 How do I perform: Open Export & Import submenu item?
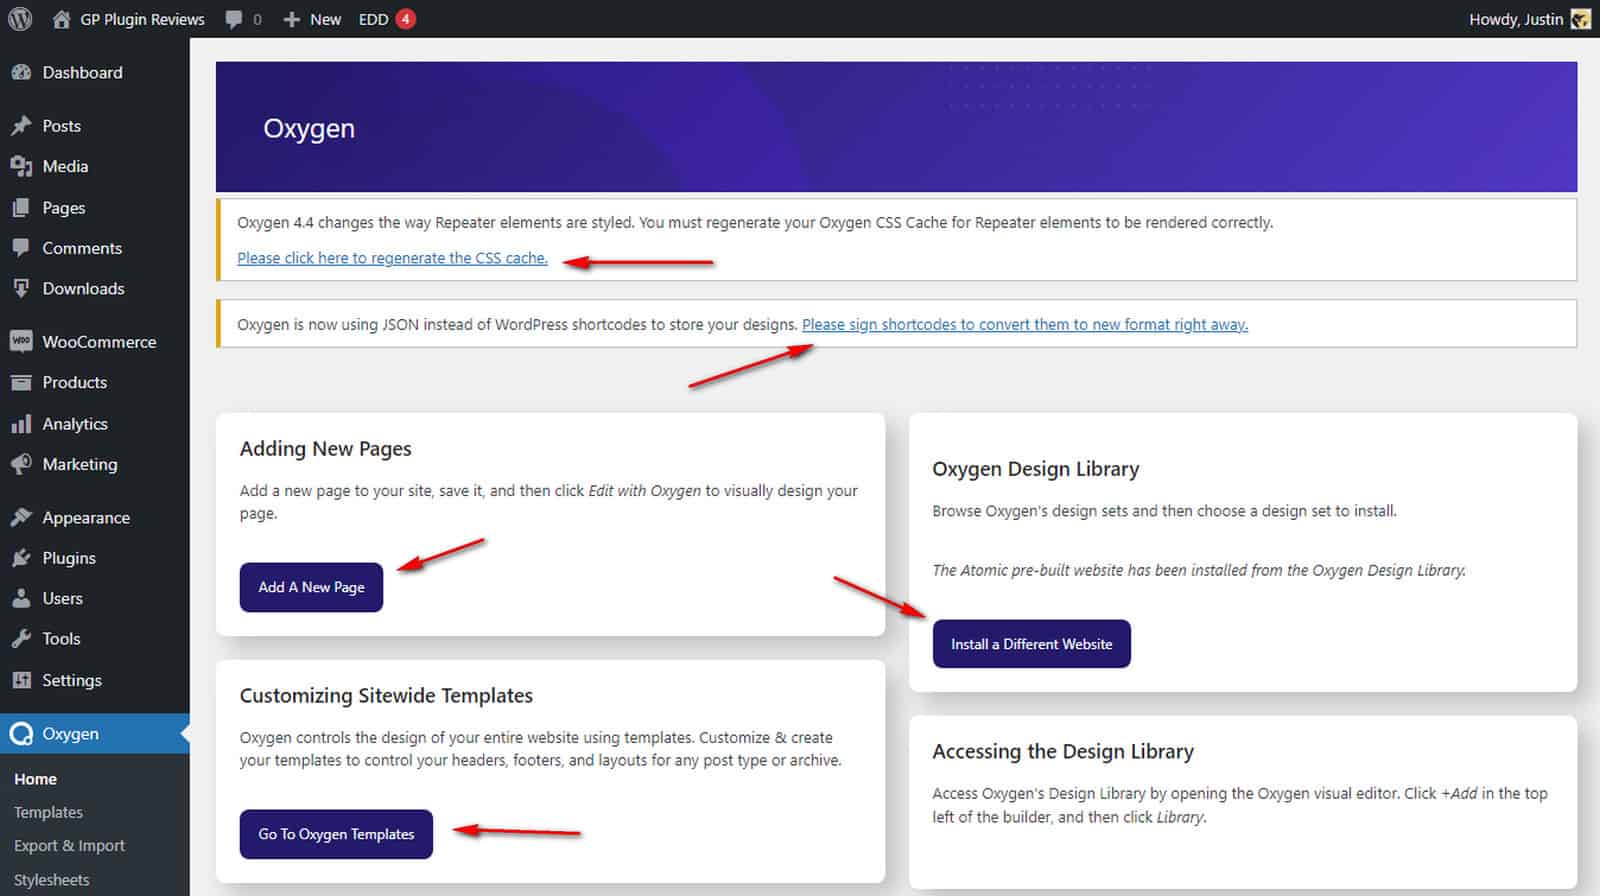point(69,845)
